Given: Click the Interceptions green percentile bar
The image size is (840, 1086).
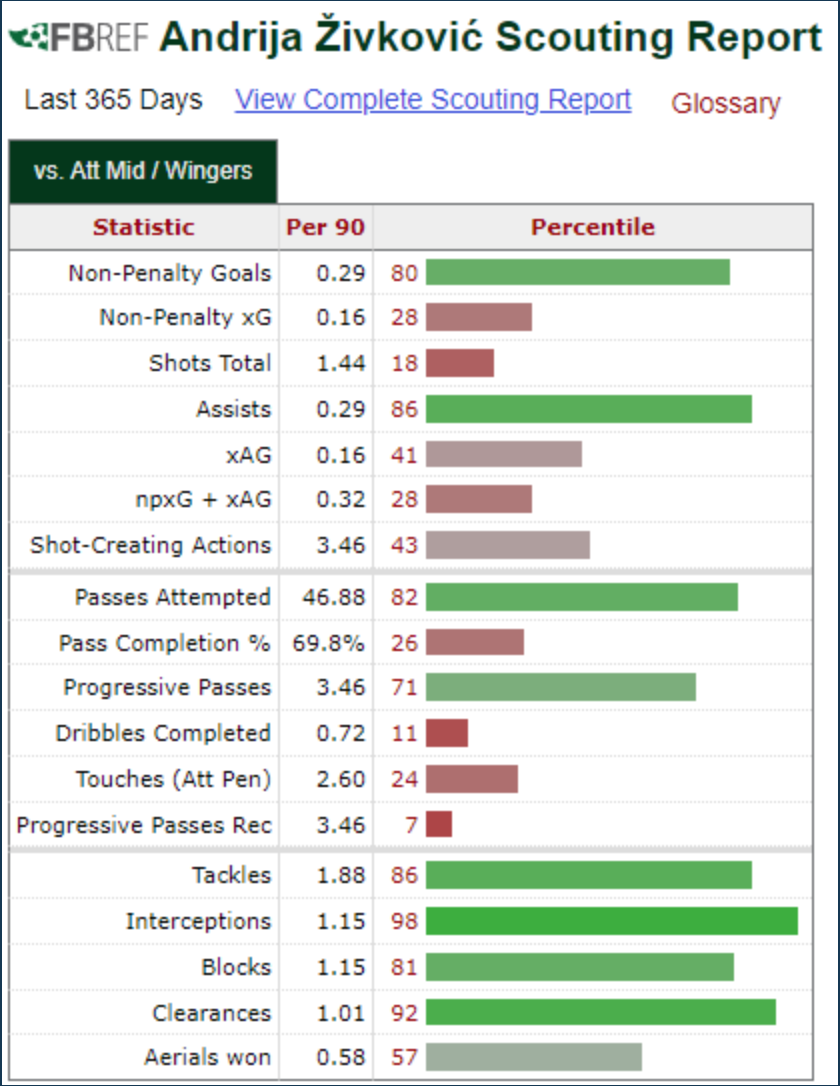Looking at the screenshot, I should pos(611,921).
